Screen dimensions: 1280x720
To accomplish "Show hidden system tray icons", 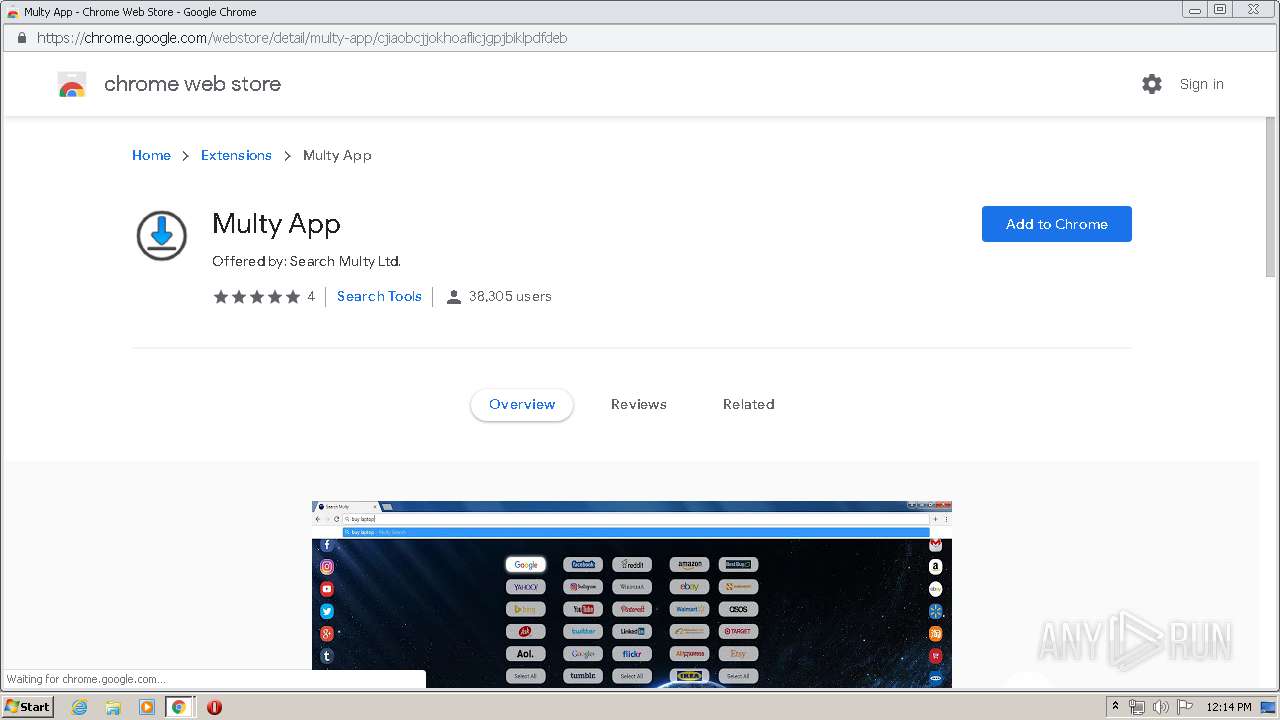I will click(1115, 706).
